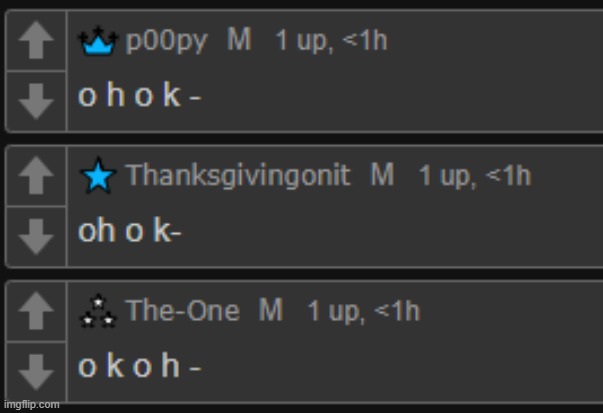The height and width of the screenshot is (413, 603).
Task: Click The-One's three-star icon
Action: tap(98, 311)
